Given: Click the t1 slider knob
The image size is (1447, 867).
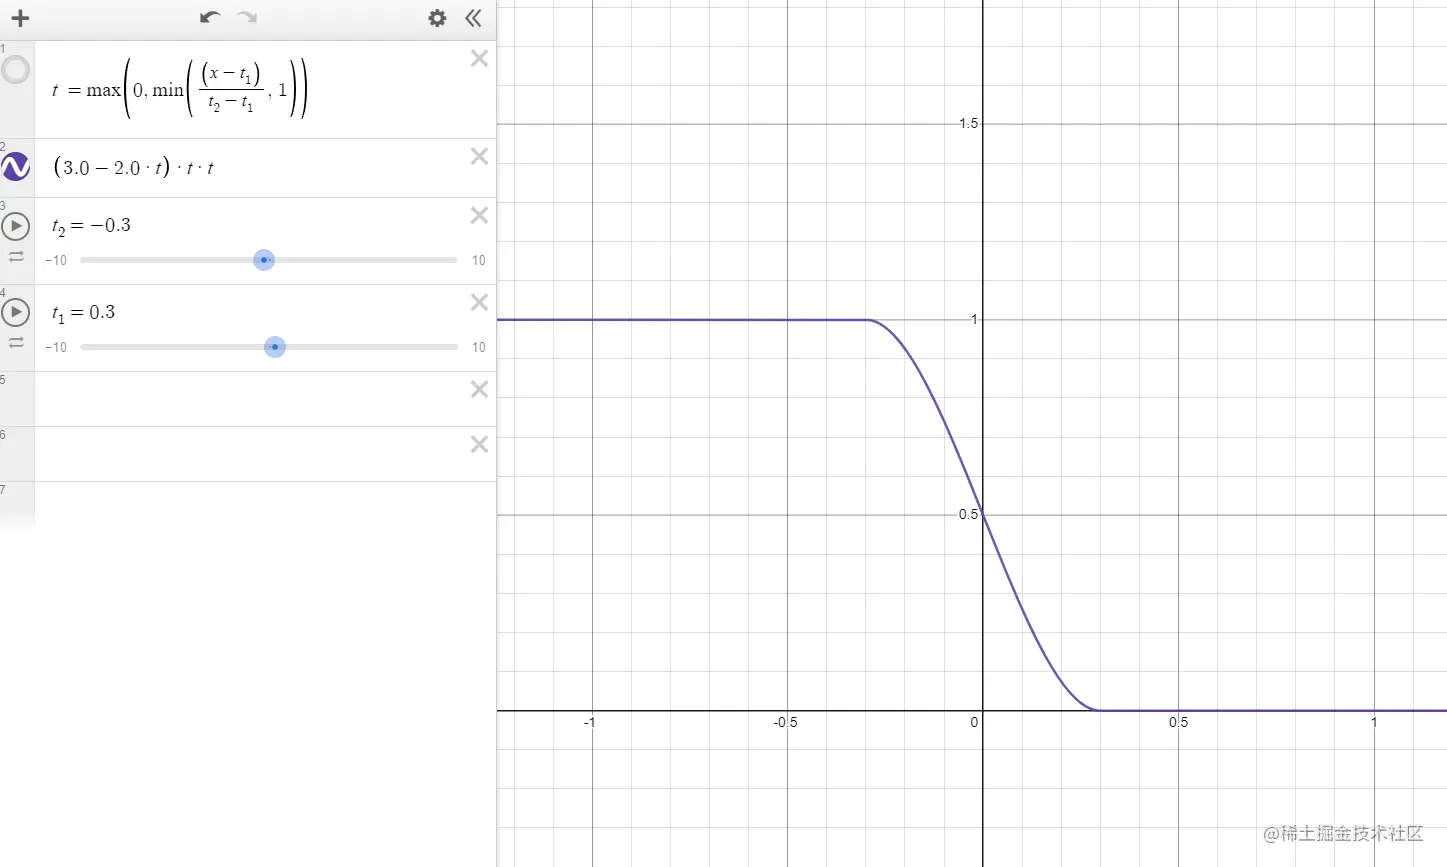Looking at the screenshot, I should pyautogui.click(x=275, y=347).
